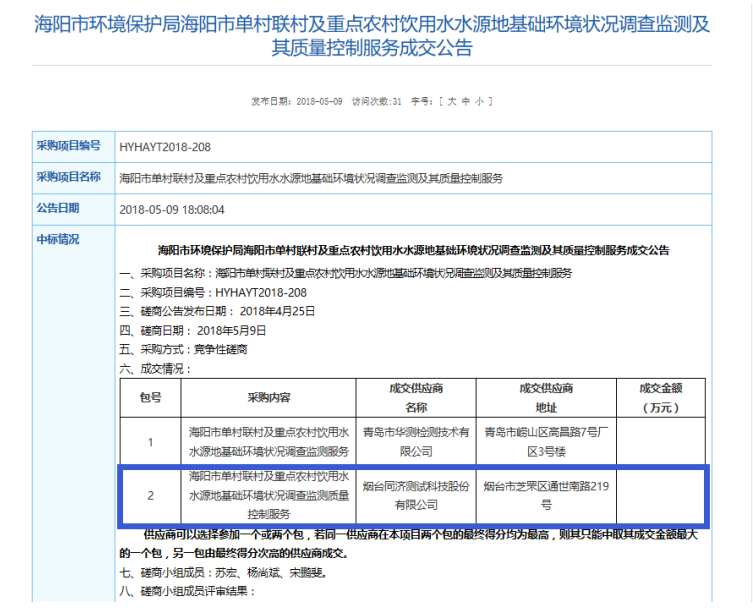Set font size to small (小)
Image resolution: width=753 pixels, height=612 pixels.
[x=479, y=101]
